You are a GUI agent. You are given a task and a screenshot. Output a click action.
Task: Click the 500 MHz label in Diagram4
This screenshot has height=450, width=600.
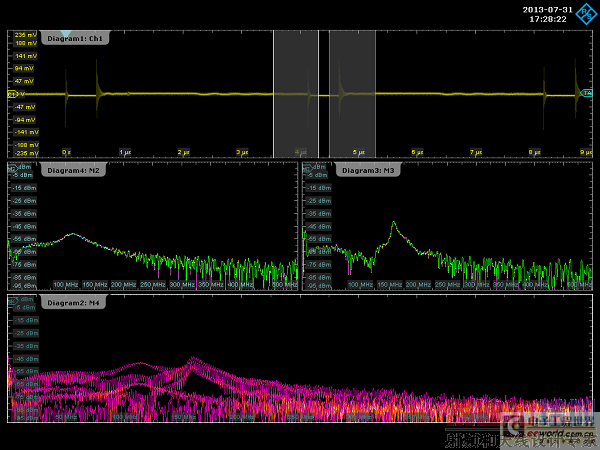tap(286, 285)
